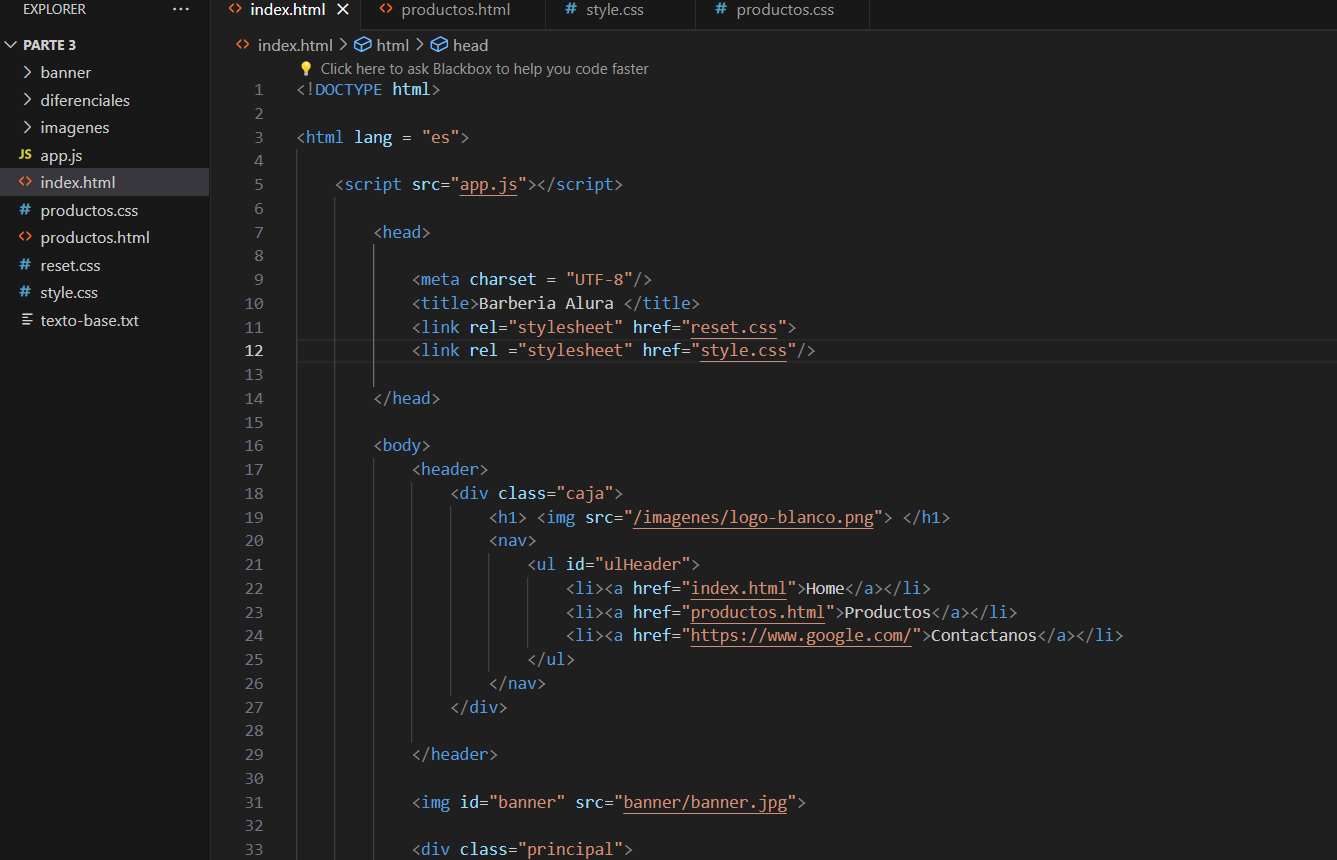Click the CSS hash icon beside productos.css in explorer

(x=26, y=210)
